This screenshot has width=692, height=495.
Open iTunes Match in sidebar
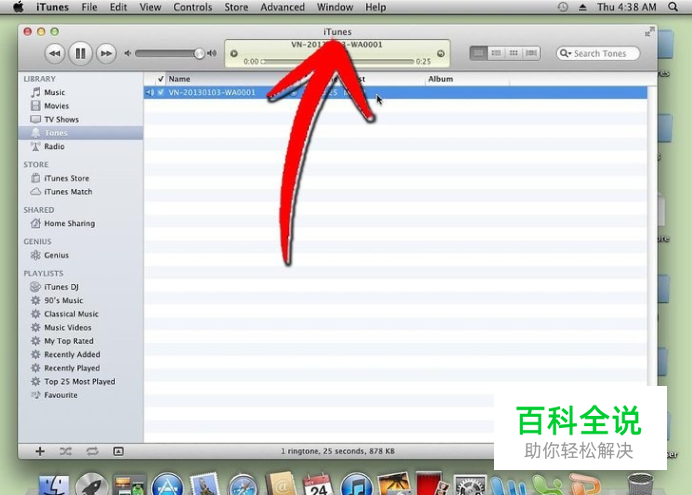pyautogui.click(x=68, y=192)
